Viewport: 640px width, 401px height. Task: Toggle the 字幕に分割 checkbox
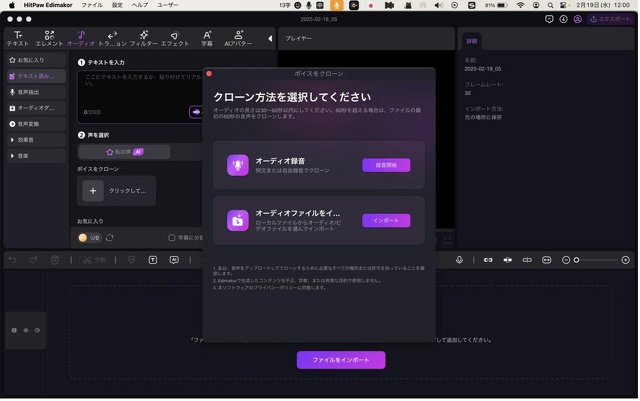(x=172, y=238)
